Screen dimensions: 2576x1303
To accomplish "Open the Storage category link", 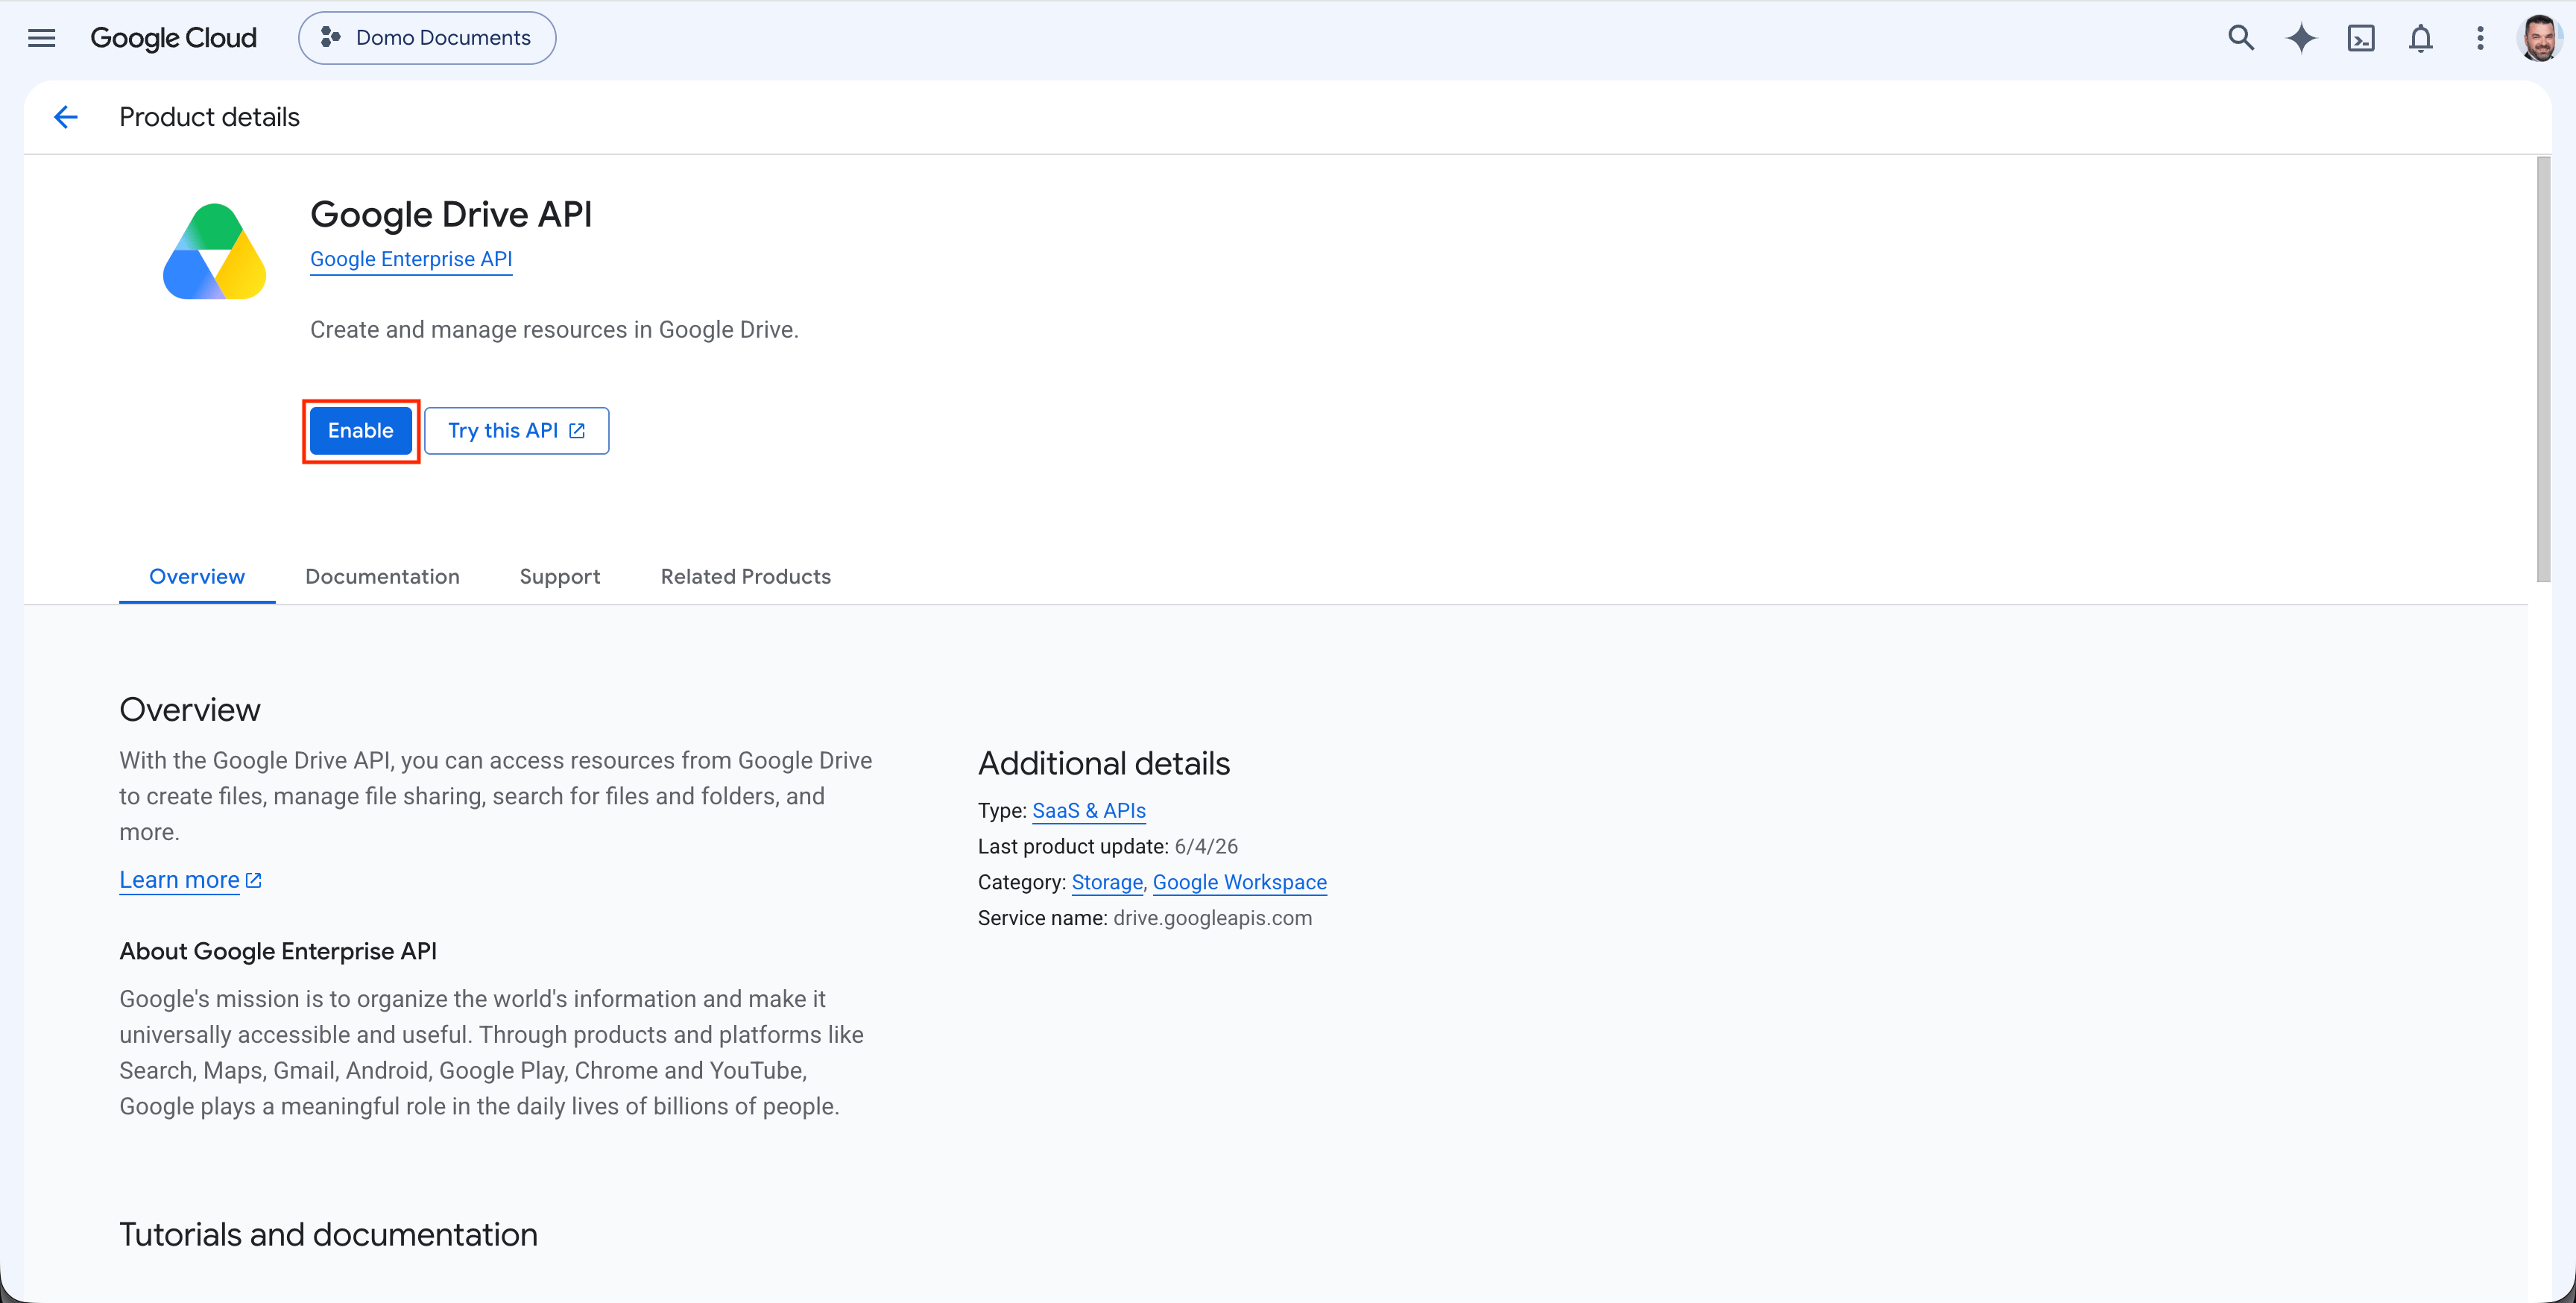I will click(x=1107, y=882).
